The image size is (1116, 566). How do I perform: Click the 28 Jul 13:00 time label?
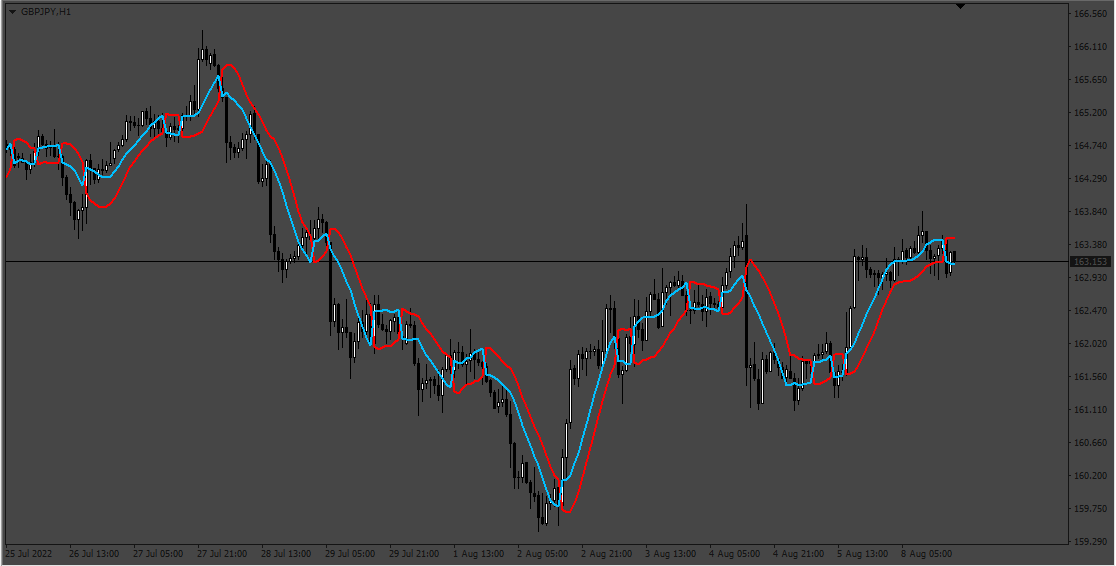click(x=286, y=554)
